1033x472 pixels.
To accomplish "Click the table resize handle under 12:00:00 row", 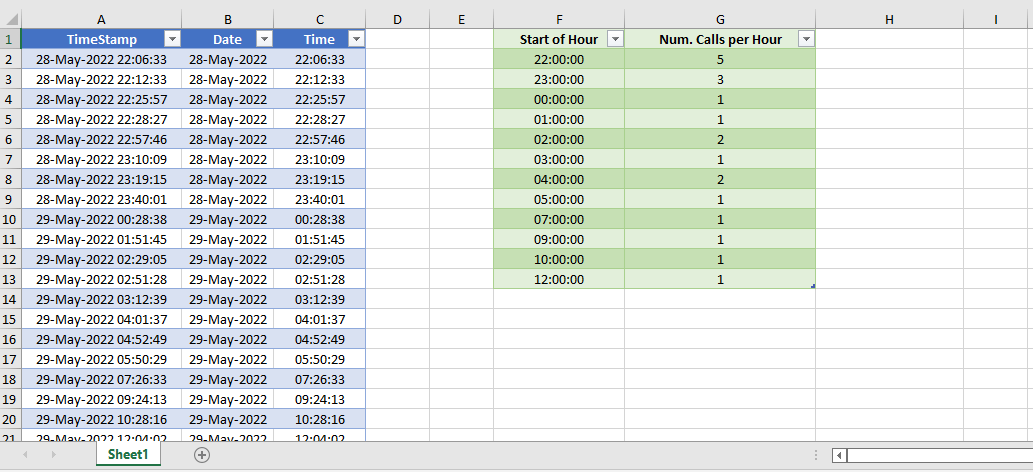I will click(x=813, y=286).
